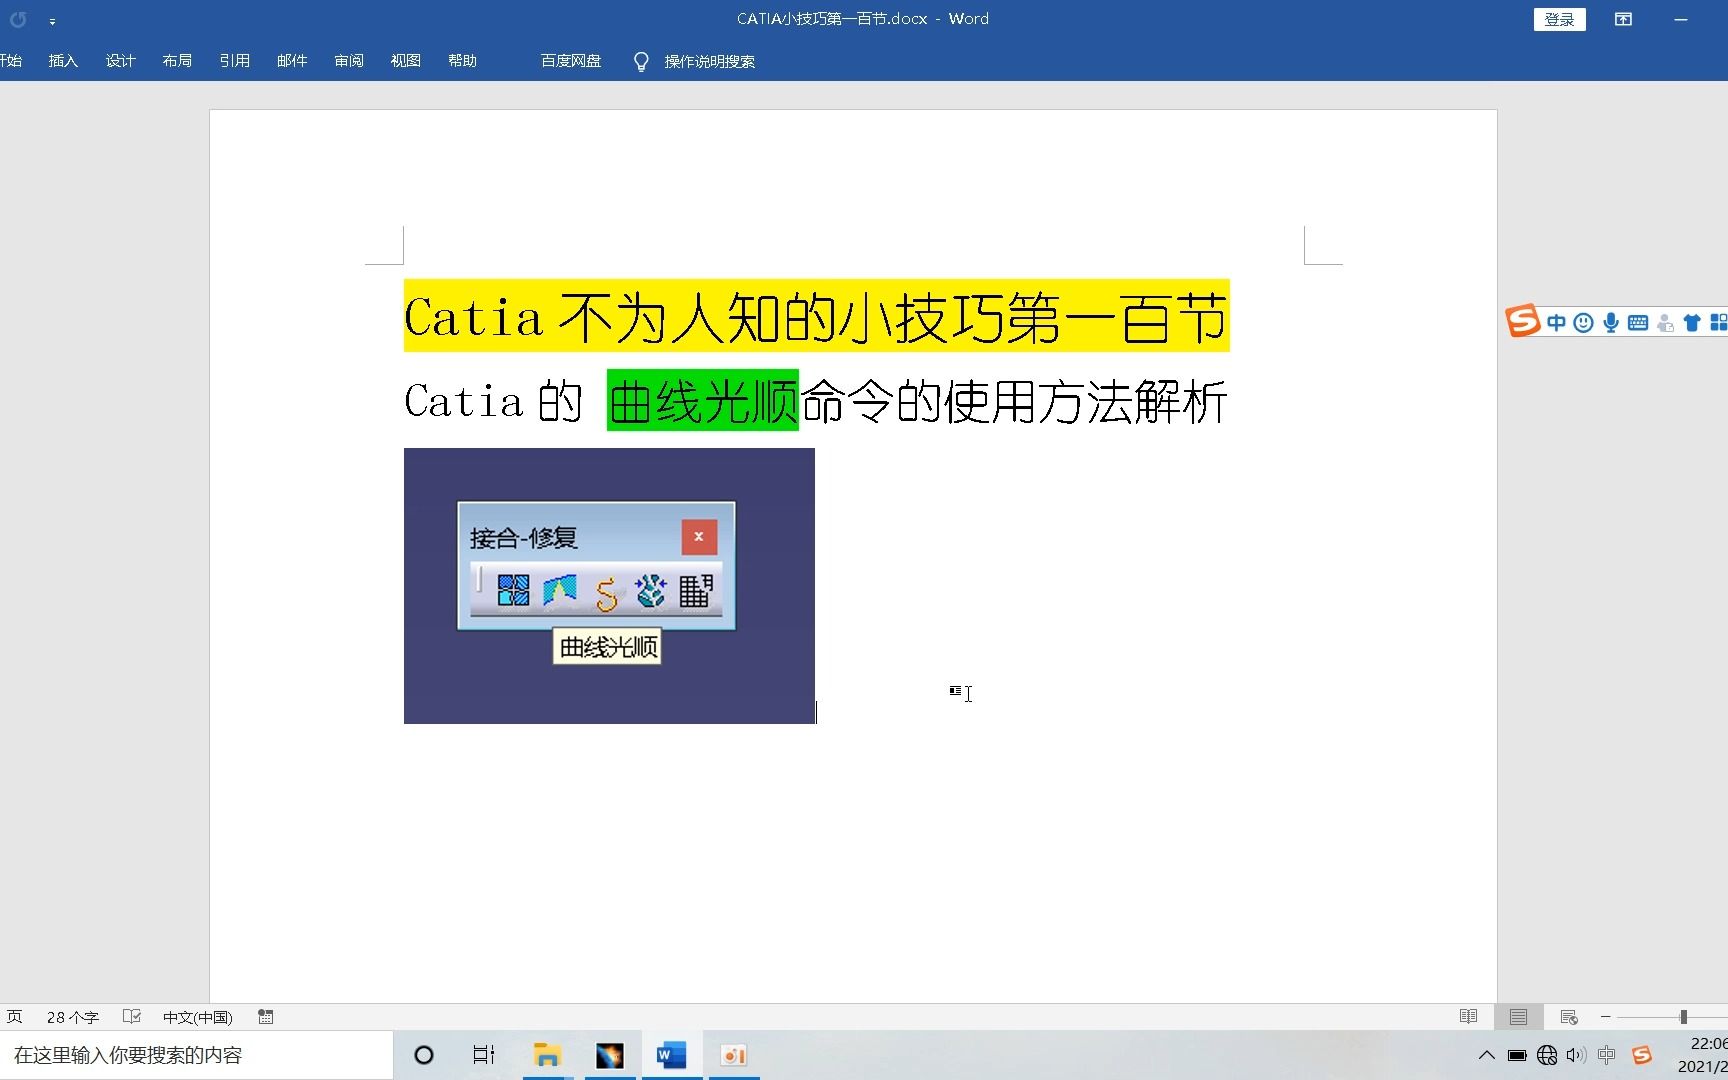Viewport: 1728px width, 1080px height.
Task: Click in the yellow title line of the document
Action: point(816,317)
